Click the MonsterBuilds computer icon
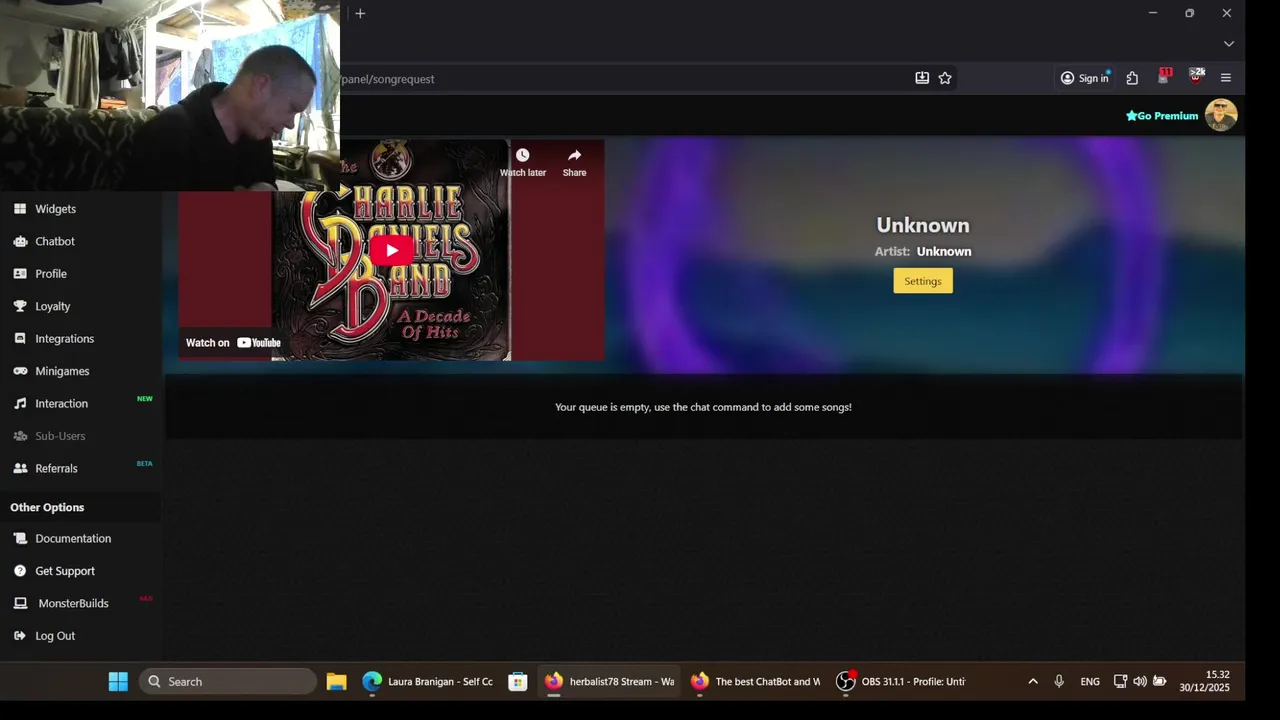 (x=20, y=603)
